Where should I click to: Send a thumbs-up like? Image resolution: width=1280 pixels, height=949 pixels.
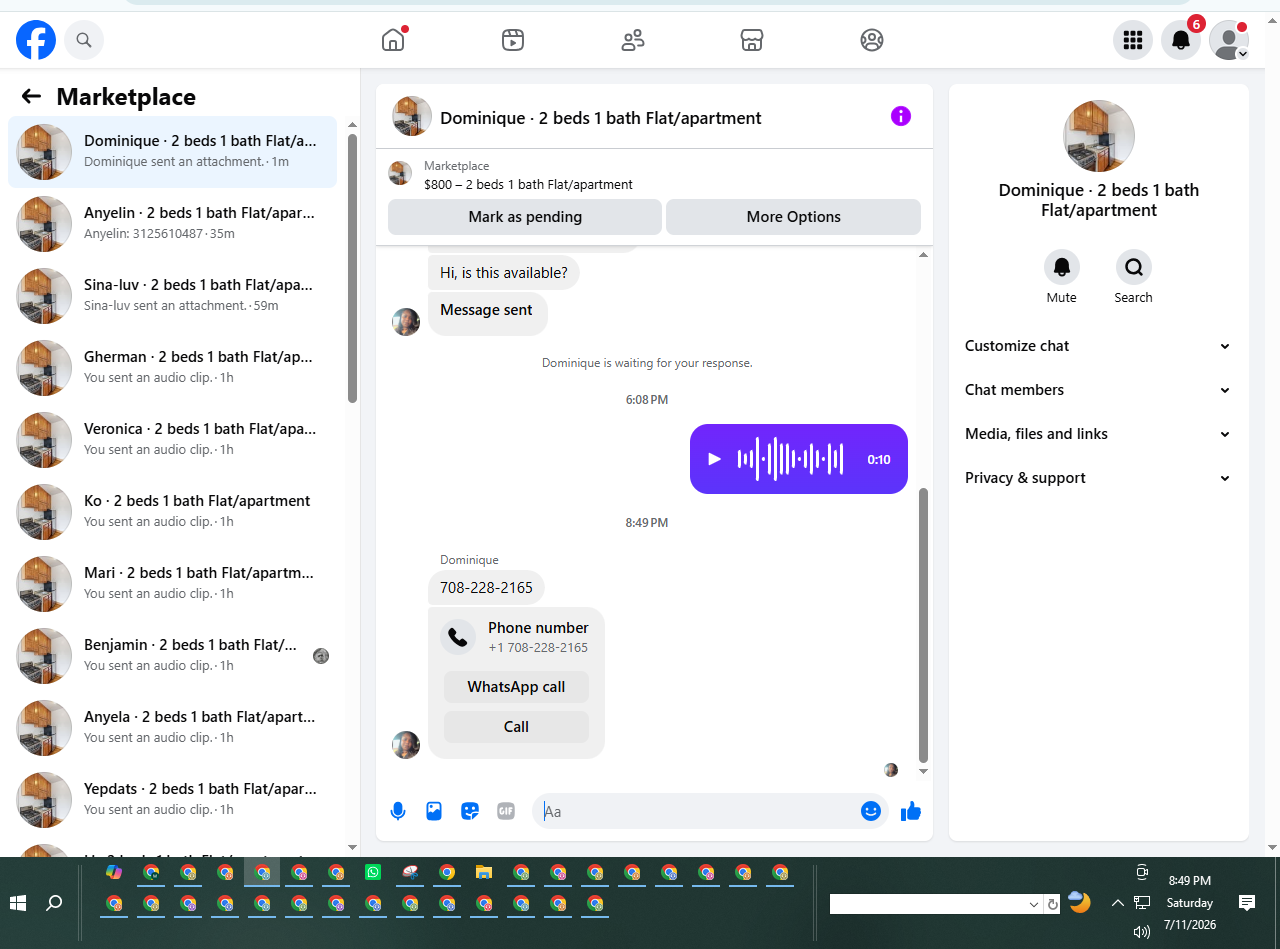click(x=910, y=811)
